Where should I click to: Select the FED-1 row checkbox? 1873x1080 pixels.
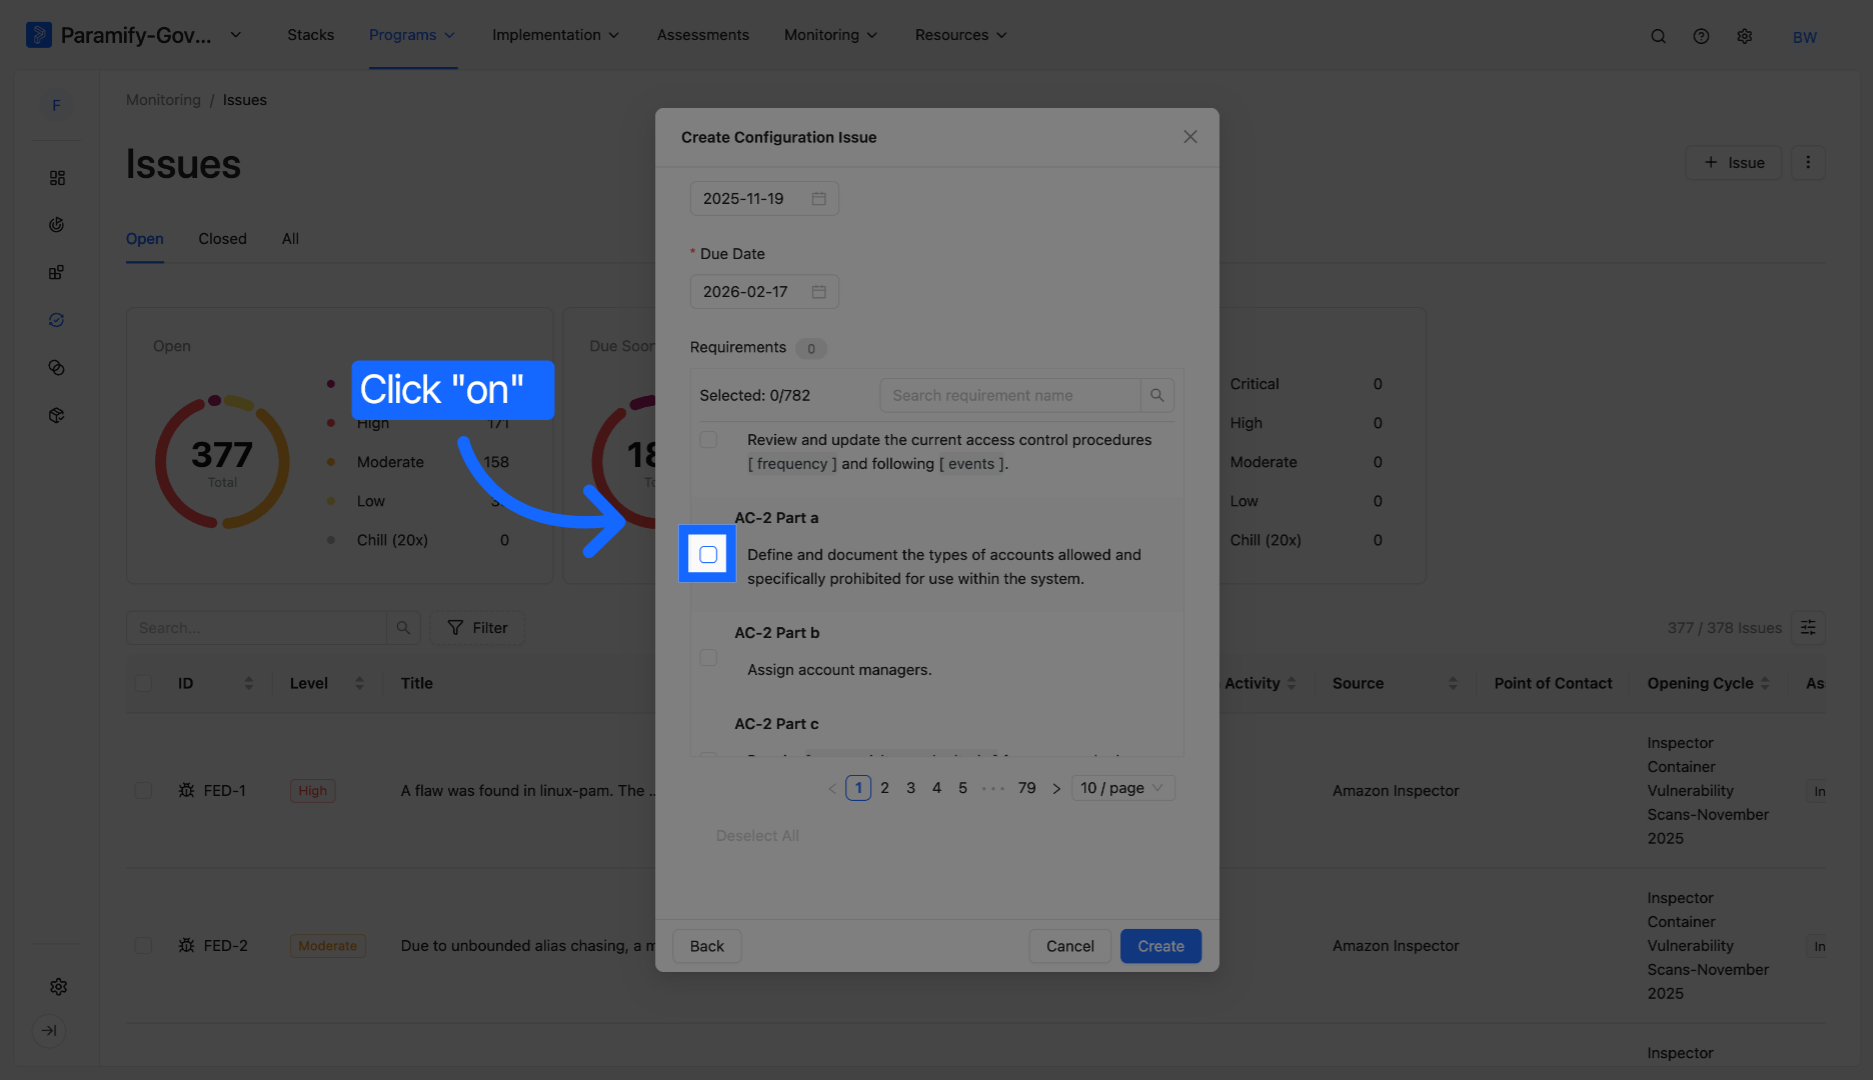click(143, 791)
